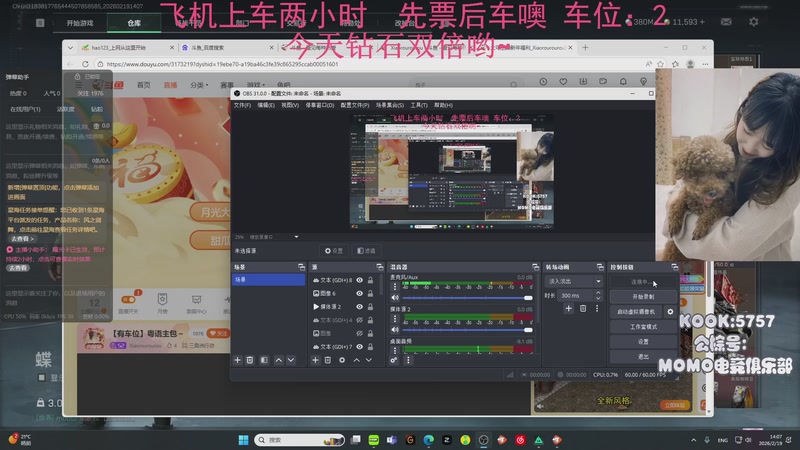Mute the 麦克风/Aux speaker icon
Screen dimensions: 800x450
click(x=395, y=297)
